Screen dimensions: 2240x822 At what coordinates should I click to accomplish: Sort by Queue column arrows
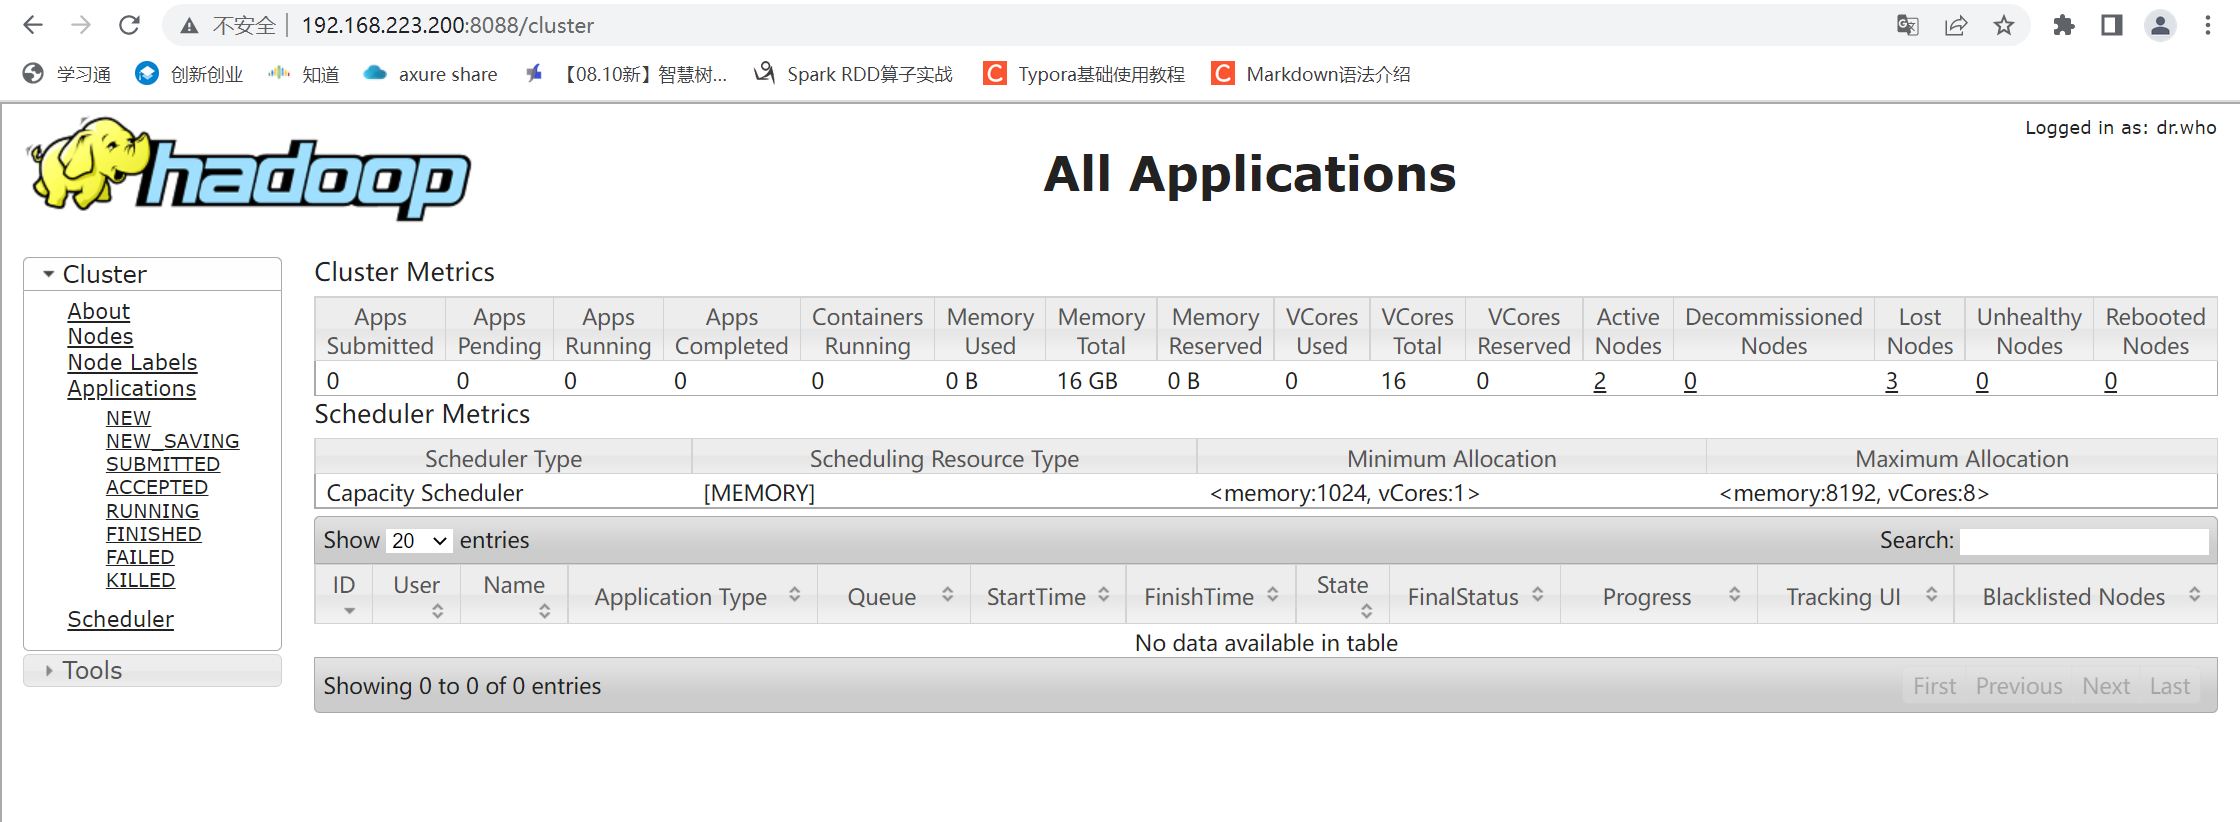947,595
